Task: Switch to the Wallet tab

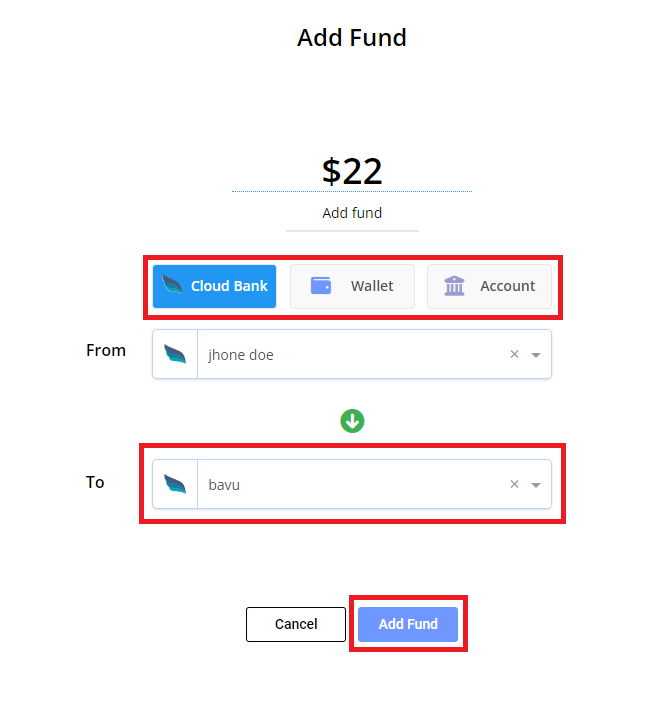Action: 352,286
